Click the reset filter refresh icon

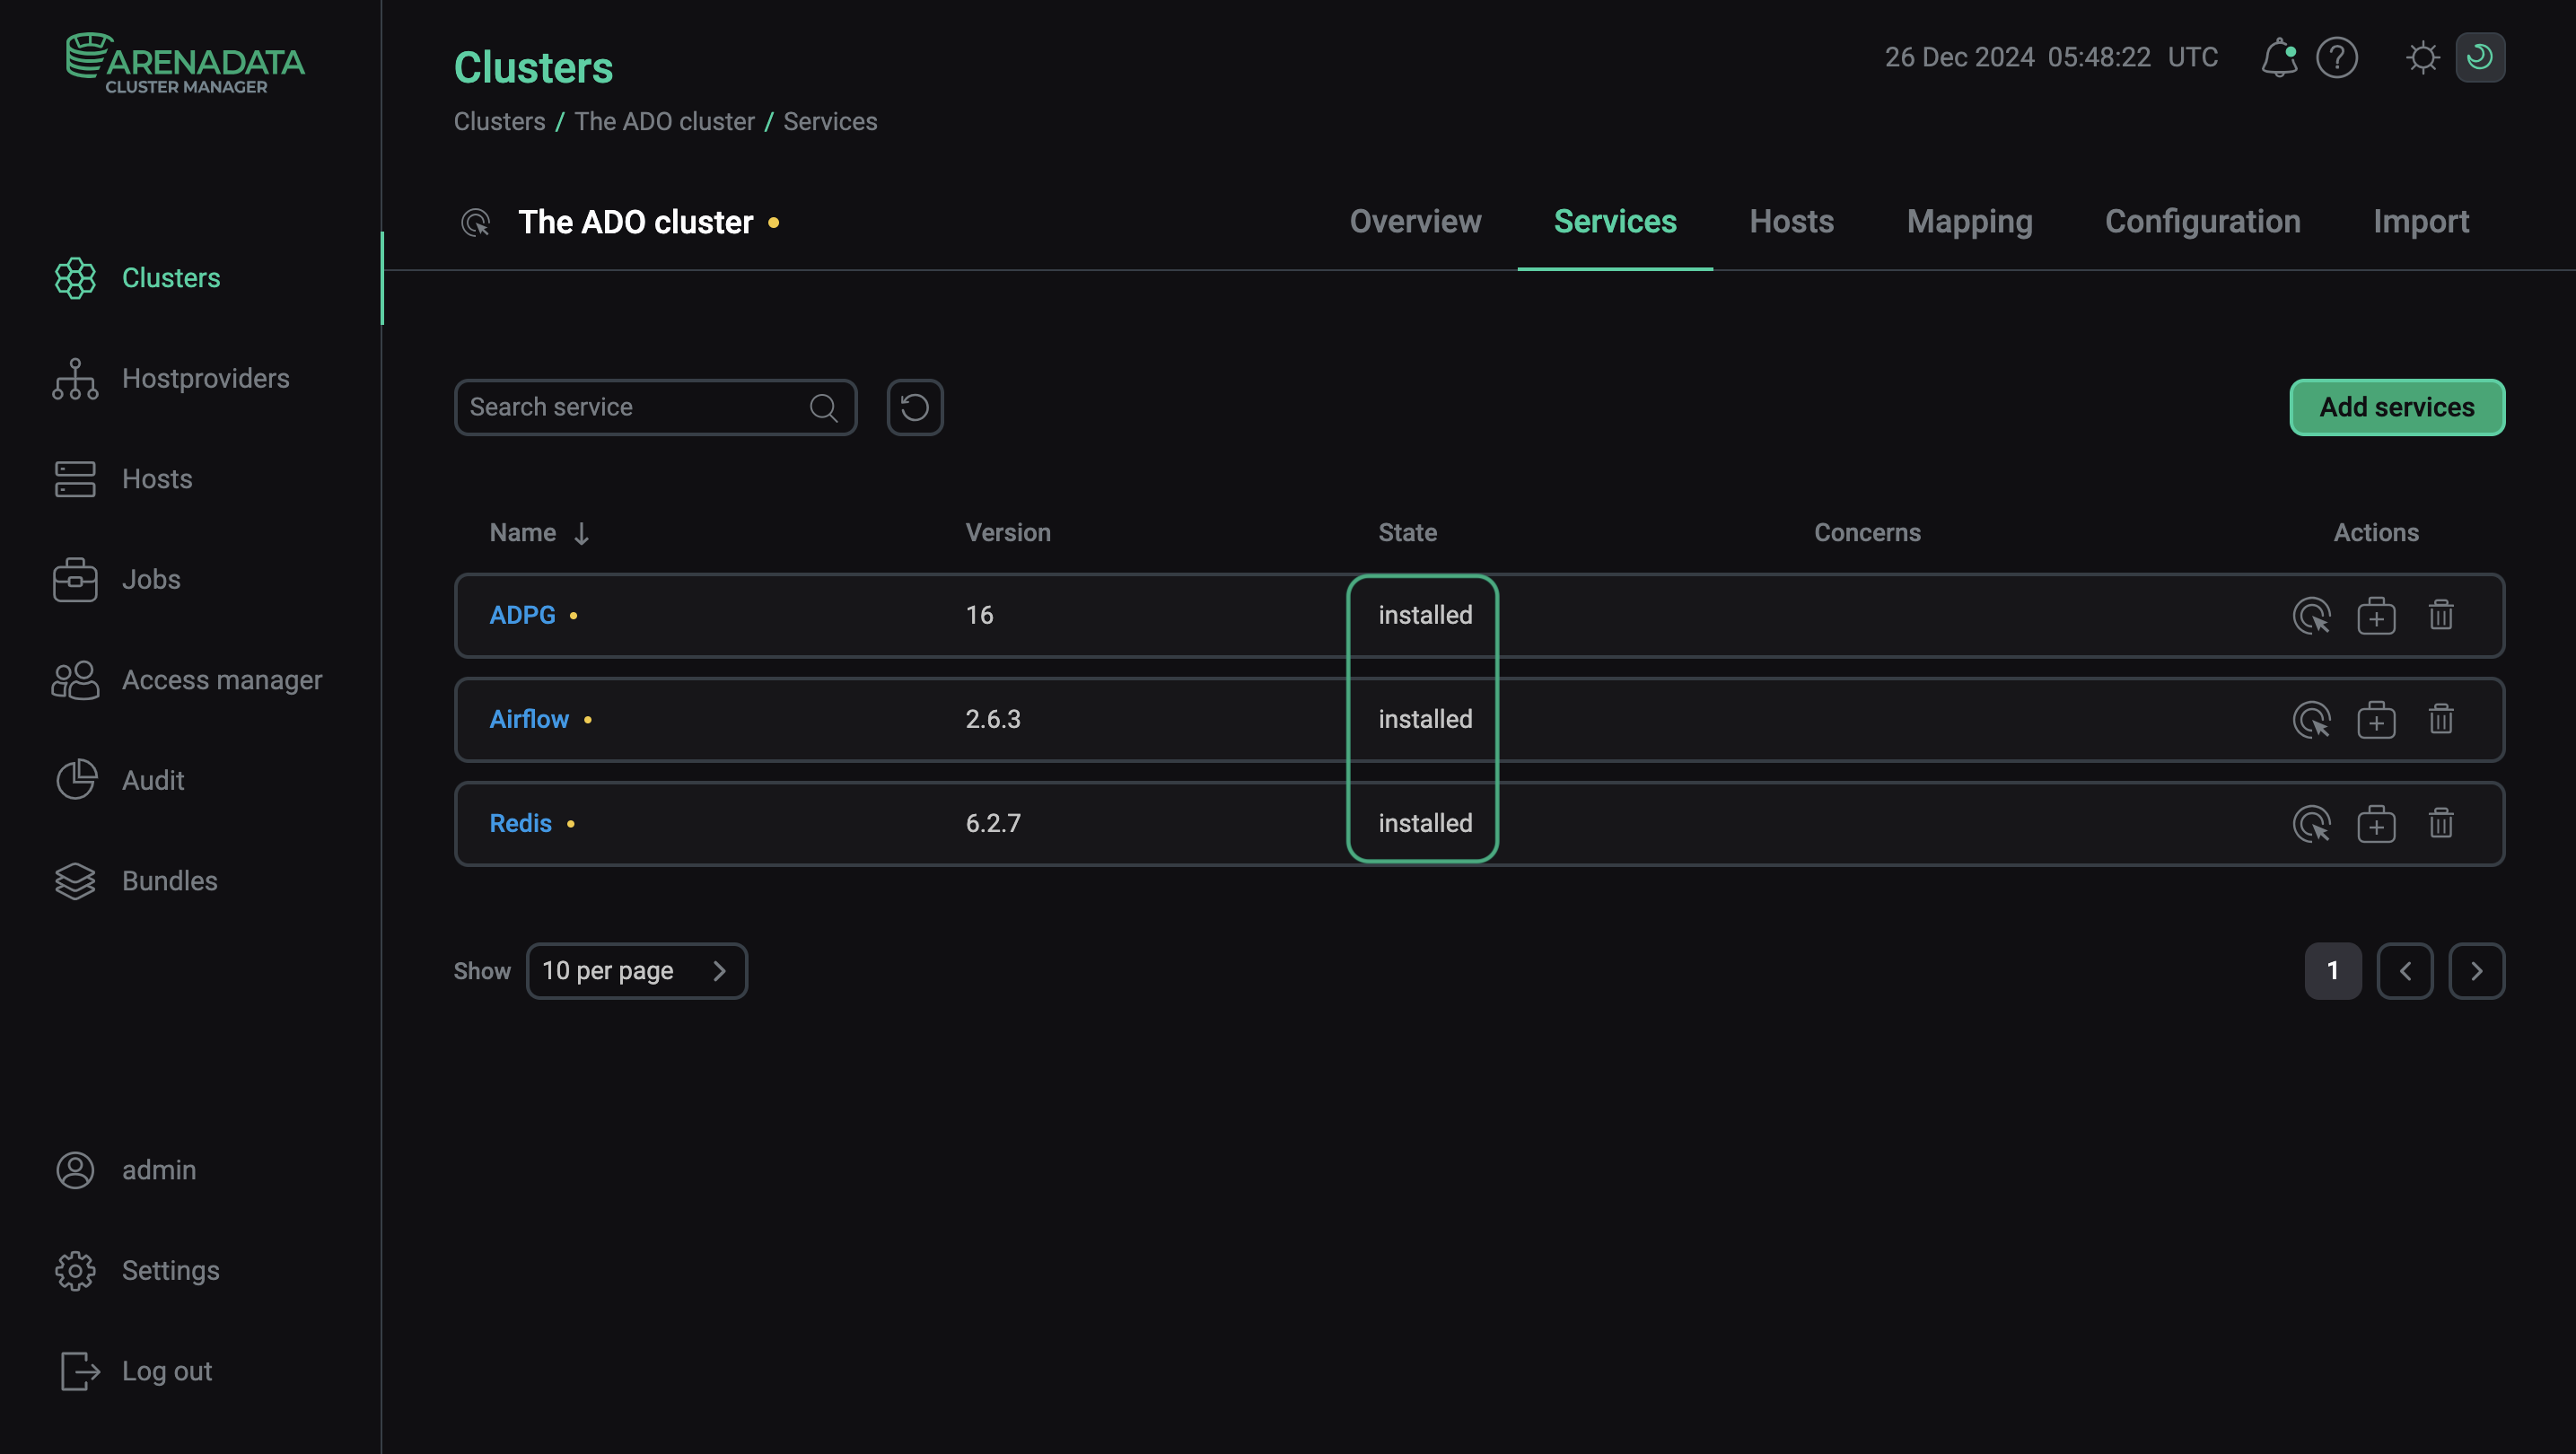pyautogui.click(x=914, y=407)
